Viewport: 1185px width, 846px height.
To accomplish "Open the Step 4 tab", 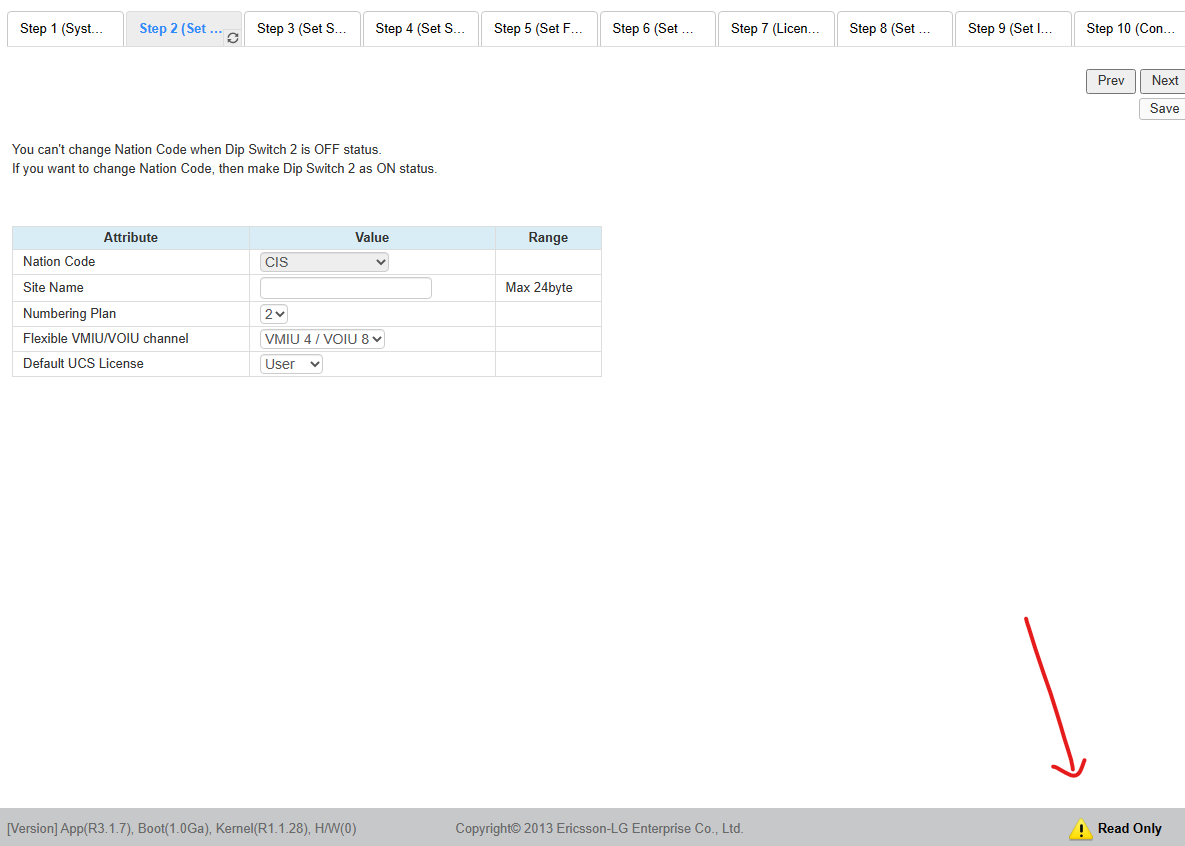I will click(420, 29).
